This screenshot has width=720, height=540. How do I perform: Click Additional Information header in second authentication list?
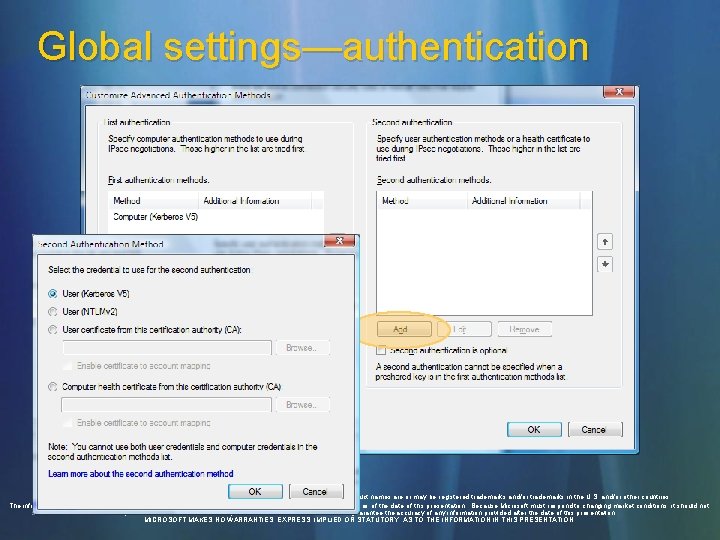(x=523, y=201)
